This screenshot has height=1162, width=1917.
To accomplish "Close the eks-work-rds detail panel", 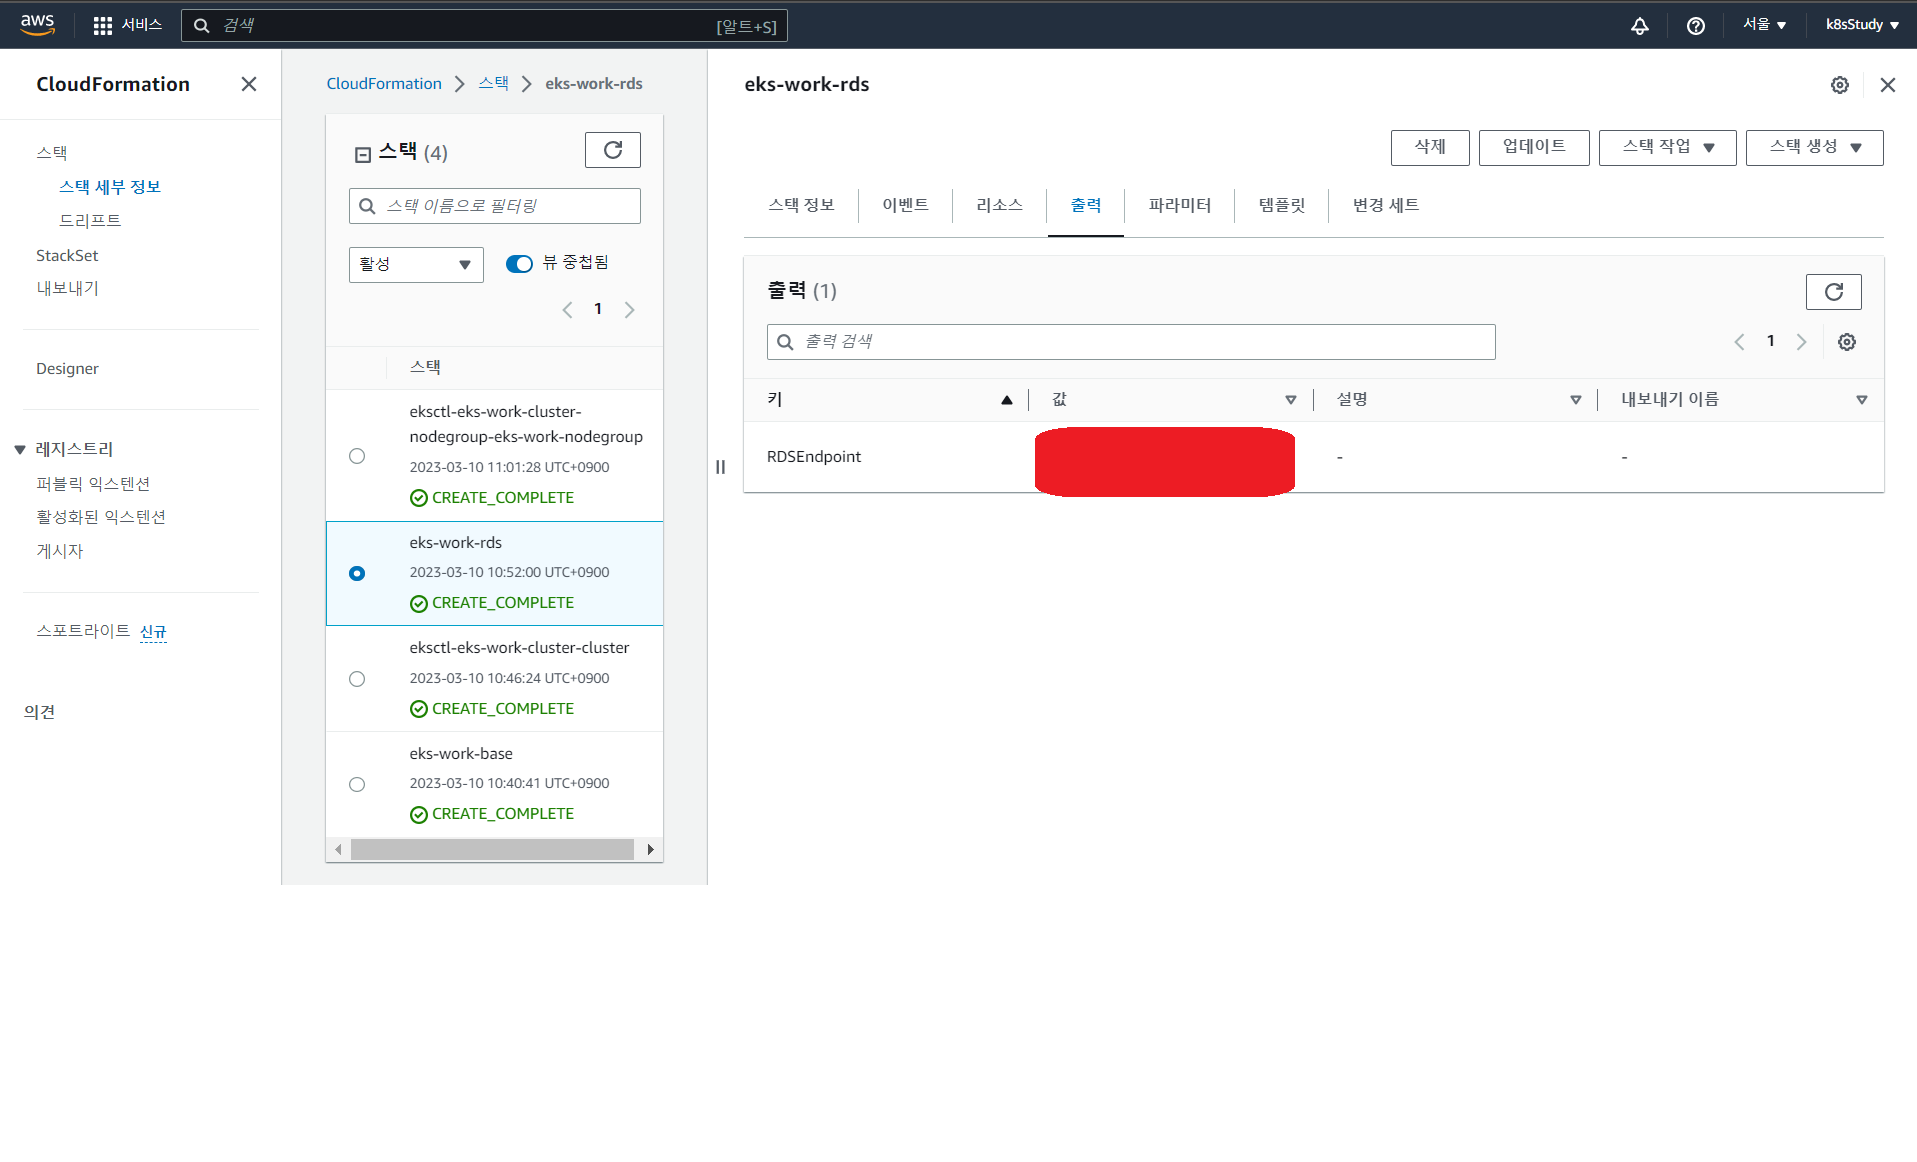I will (1888, 85).
